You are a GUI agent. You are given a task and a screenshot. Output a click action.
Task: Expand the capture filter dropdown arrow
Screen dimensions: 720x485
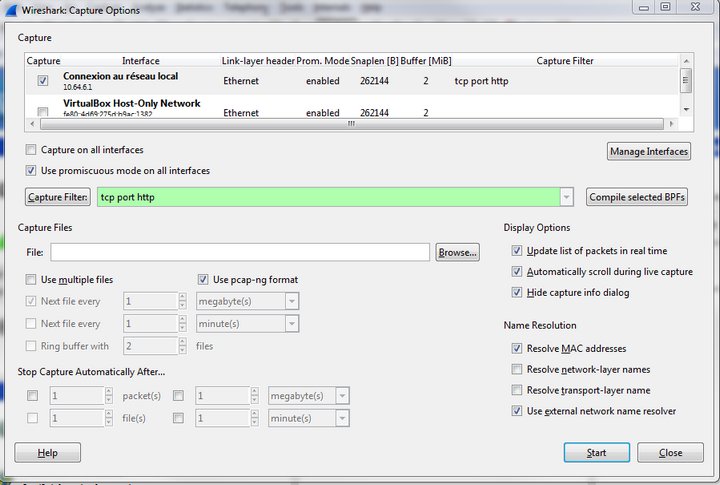567,197
